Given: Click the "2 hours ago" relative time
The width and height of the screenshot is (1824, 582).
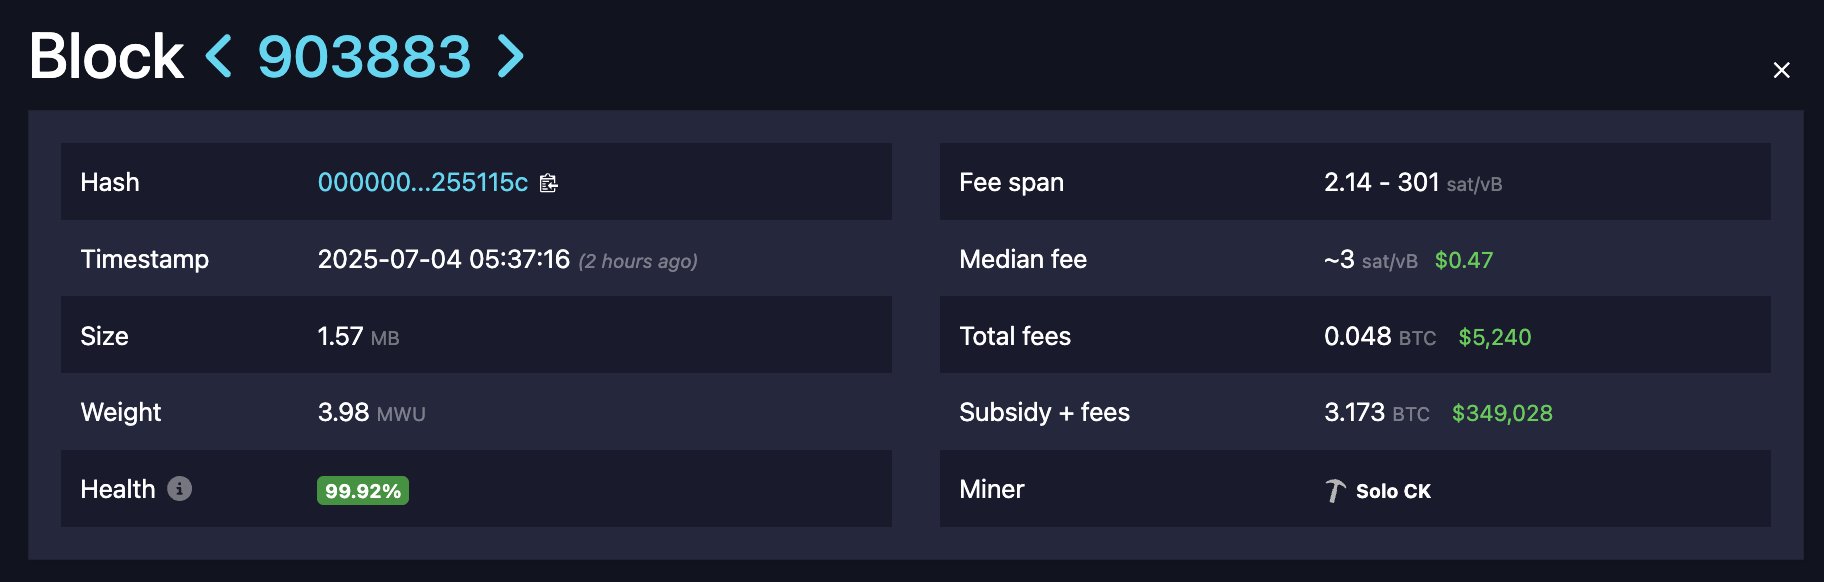Looking at the screenshot, I should pyautogui.click(x=638, y=262).
